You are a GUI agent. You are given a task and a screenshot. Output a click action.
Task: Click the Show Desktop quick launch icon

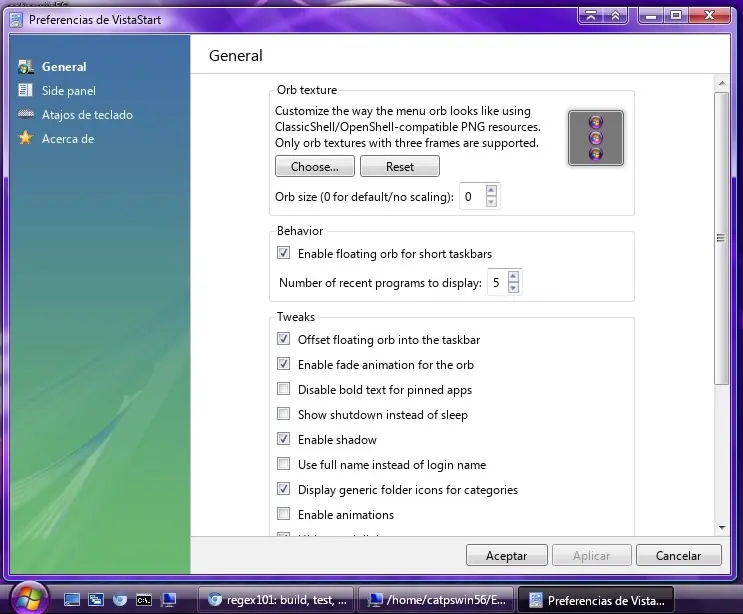click(72, 600)
